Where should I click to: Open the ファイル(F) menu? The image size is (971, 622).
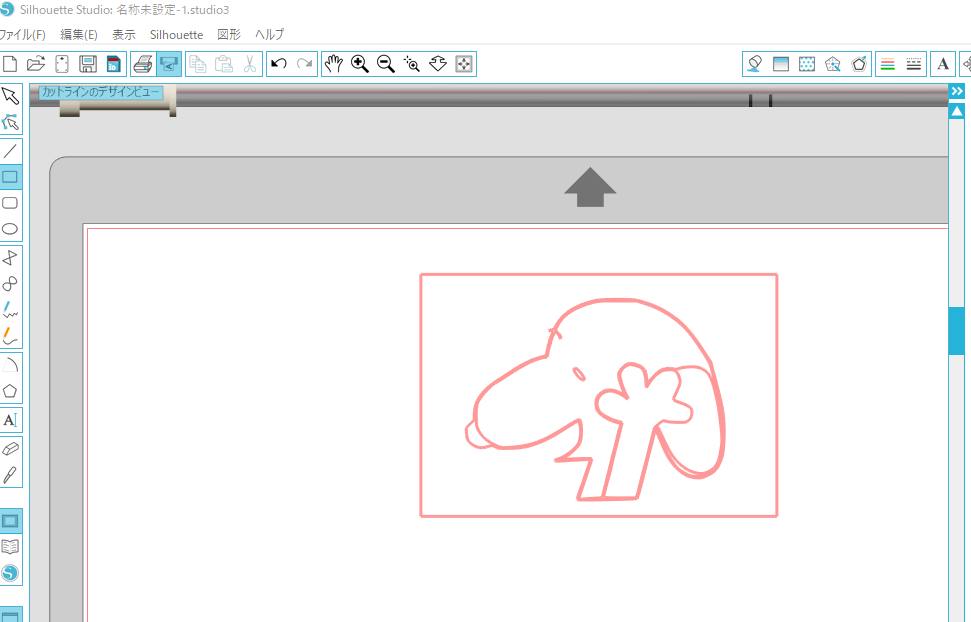pos(23,35)
